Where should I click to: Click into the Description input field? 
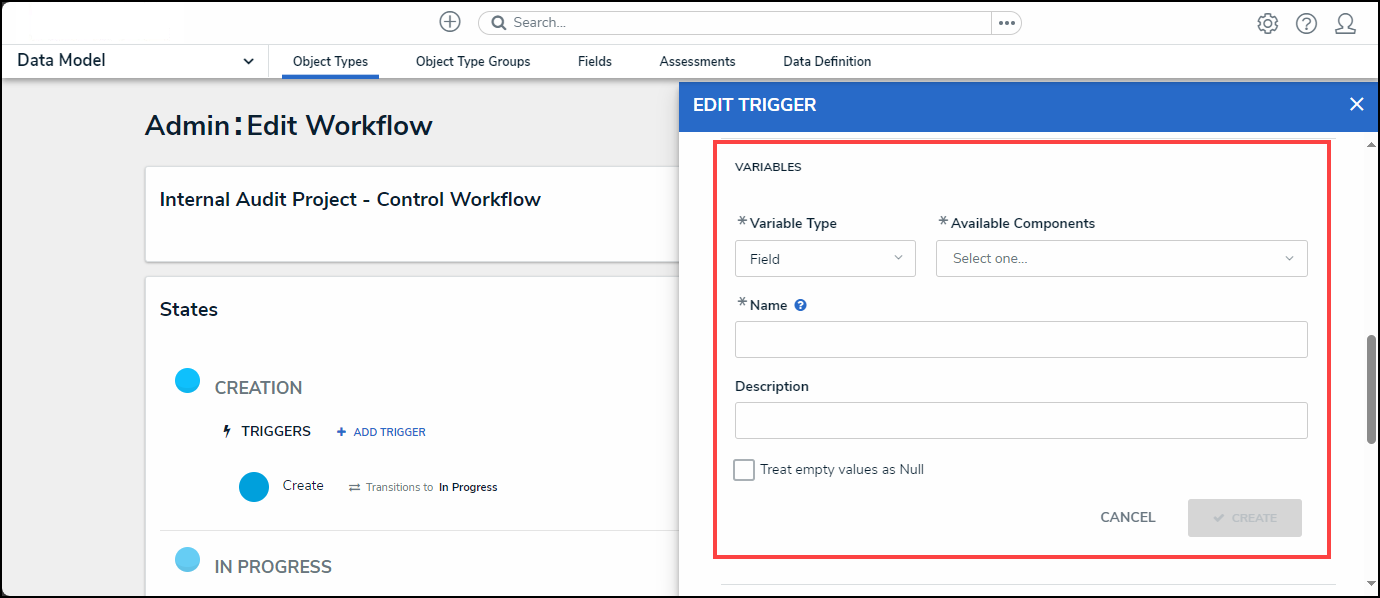(1021, 421)
